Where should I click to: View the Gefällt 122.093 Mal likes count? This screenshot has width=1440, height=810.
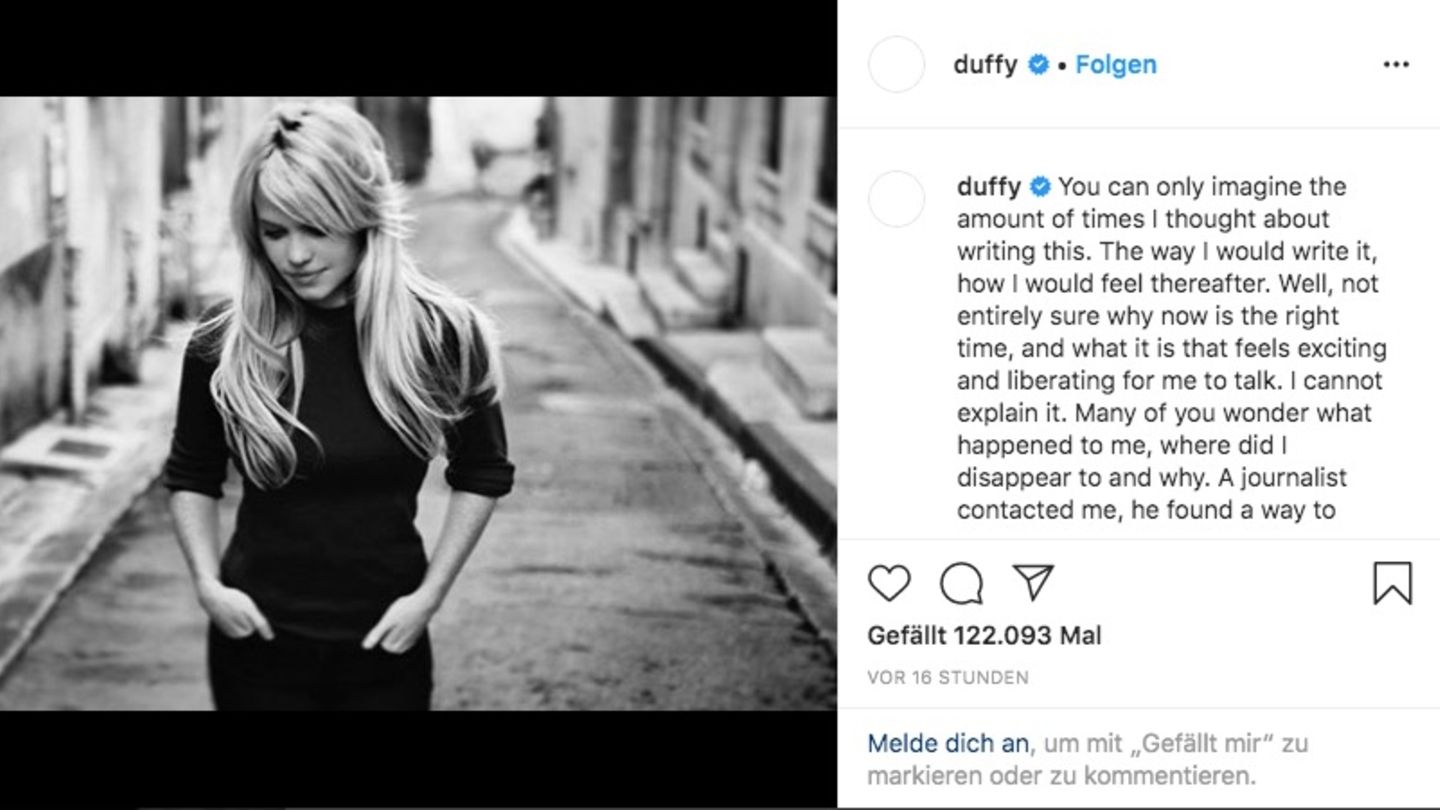tap(984, 635)
